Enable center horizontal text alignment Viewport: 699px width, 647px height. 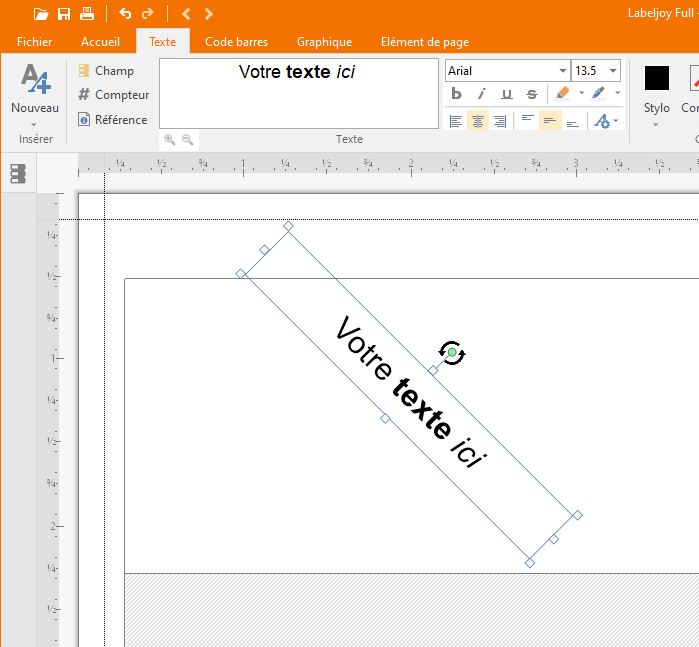(x=478, y=121)
